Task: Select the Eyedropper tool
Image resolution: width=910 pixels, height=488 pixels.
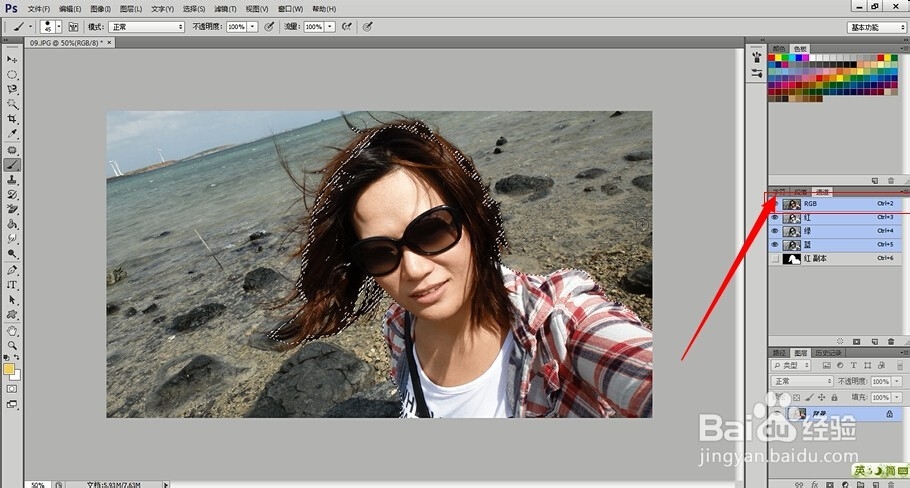Action: coord(12,134)
